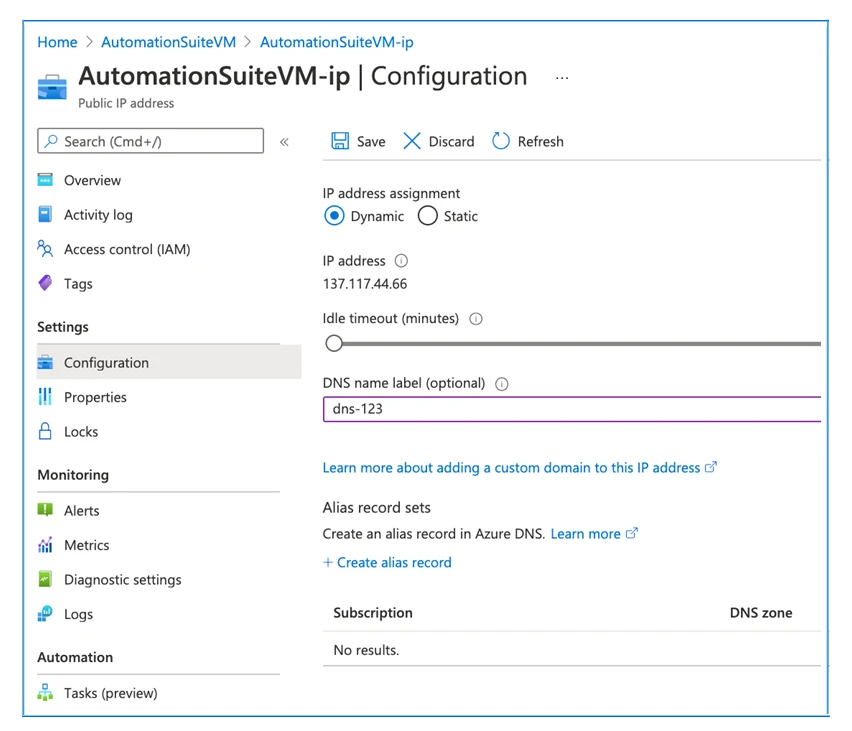Click the Idle timeout slider handle

click(334, 343)
